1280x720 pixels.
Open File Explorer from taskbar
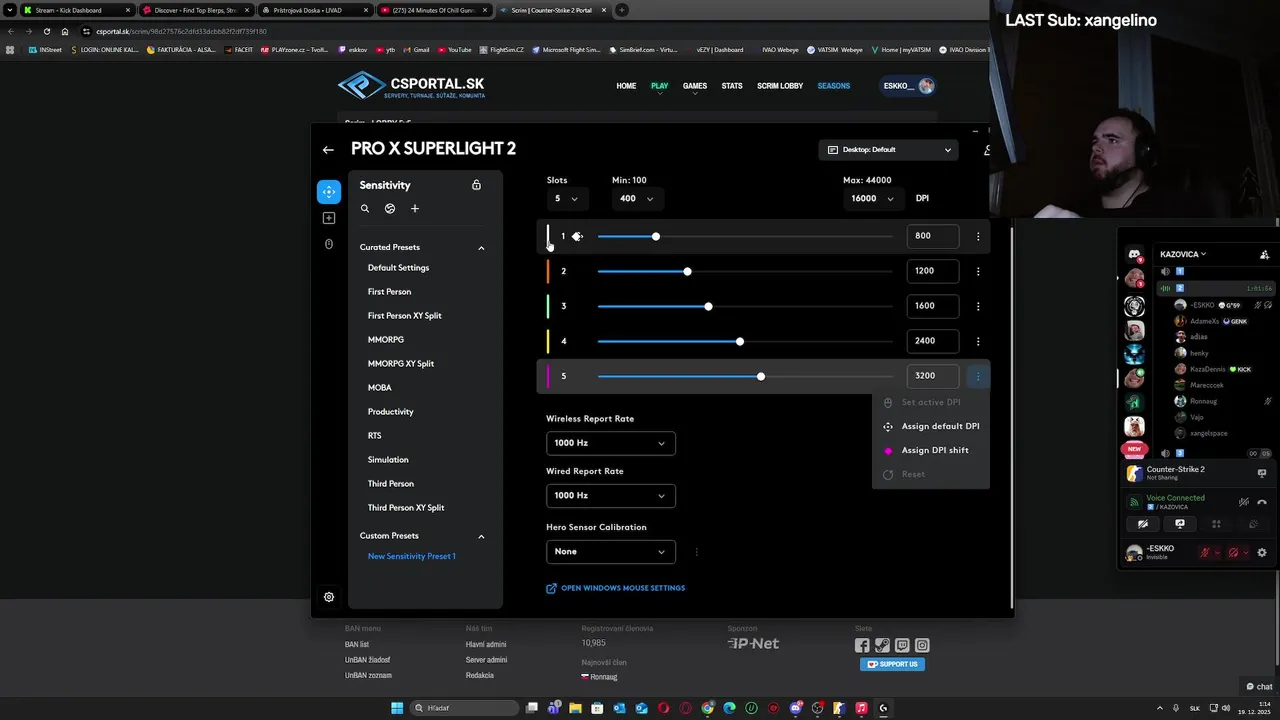pyautogui.click(x=575, y=708)
